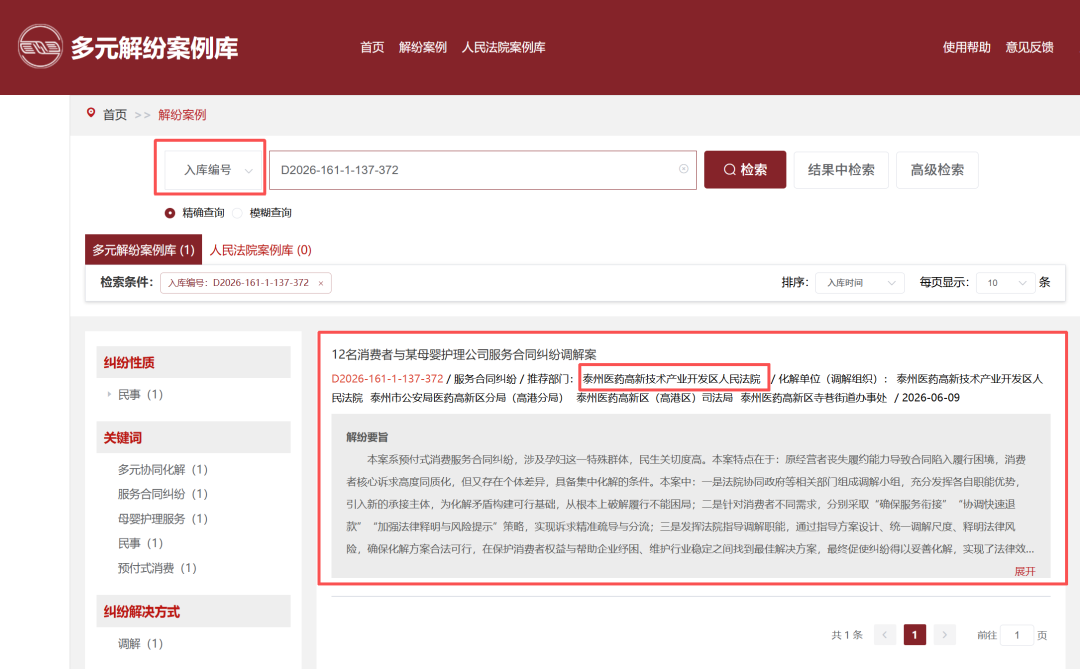
Task: Filter by keyword 母婴护理服务 (1)
Action: pyautogui.click(x=163, y=519)
